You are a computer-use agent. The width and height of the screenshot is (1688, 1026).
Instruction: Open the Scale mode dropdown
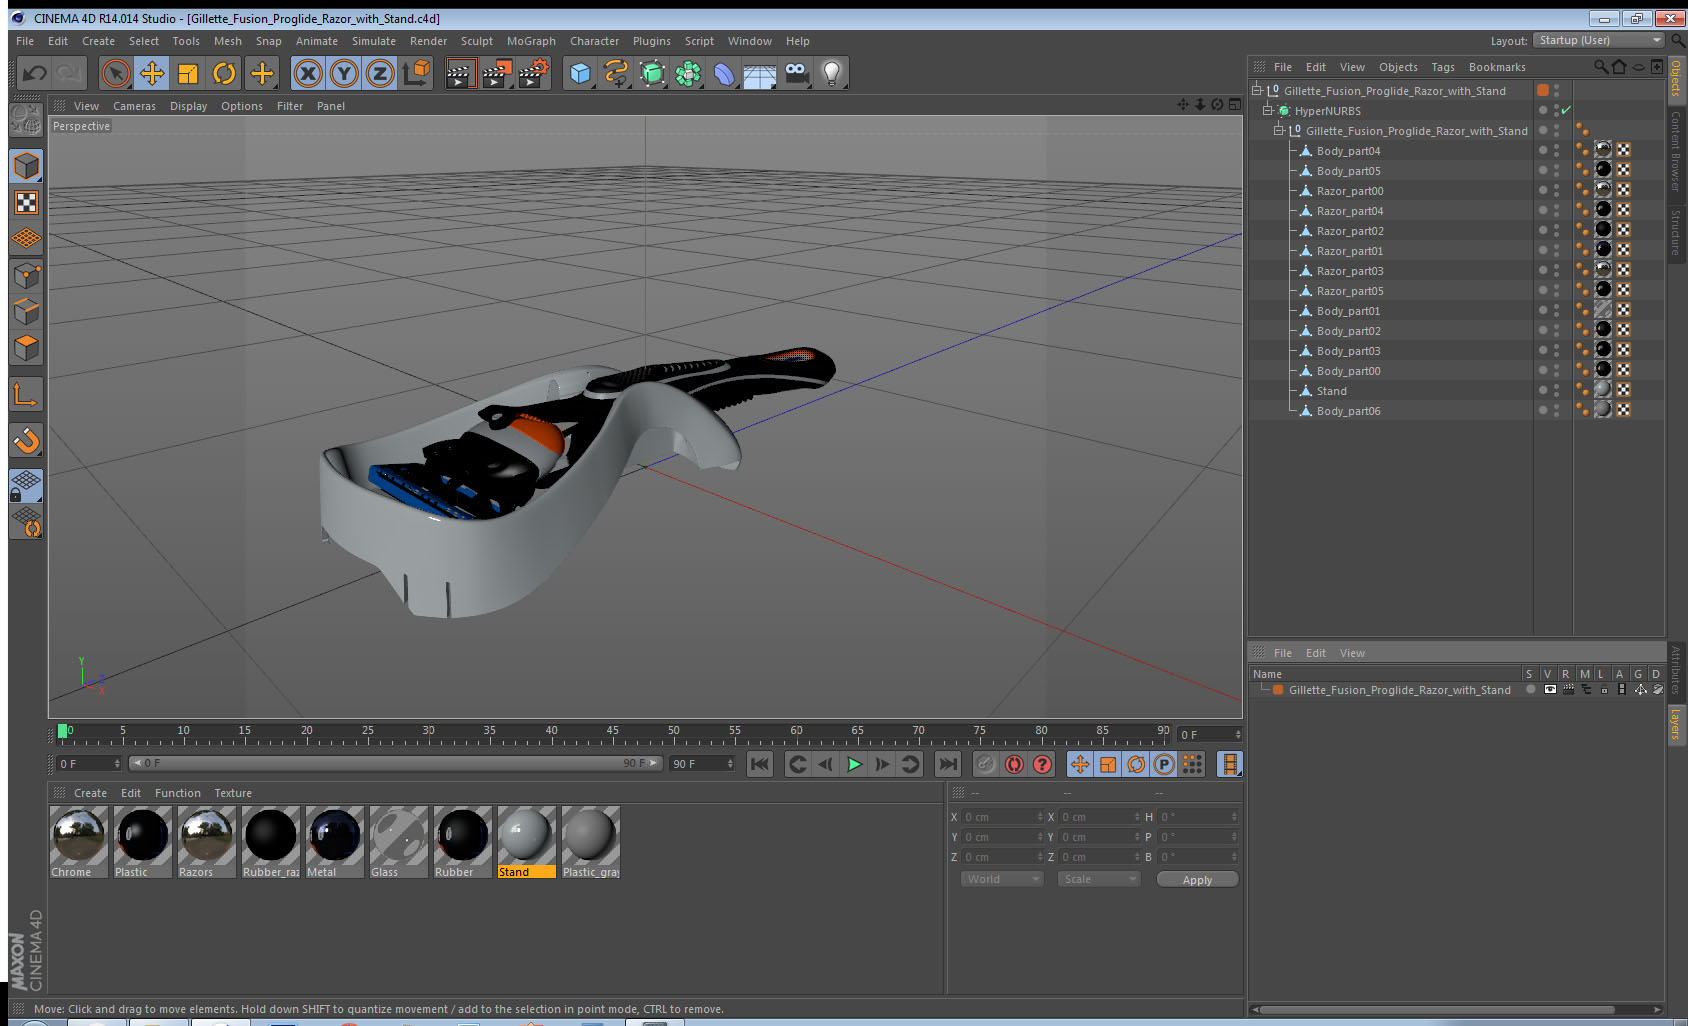(1099, 879)
